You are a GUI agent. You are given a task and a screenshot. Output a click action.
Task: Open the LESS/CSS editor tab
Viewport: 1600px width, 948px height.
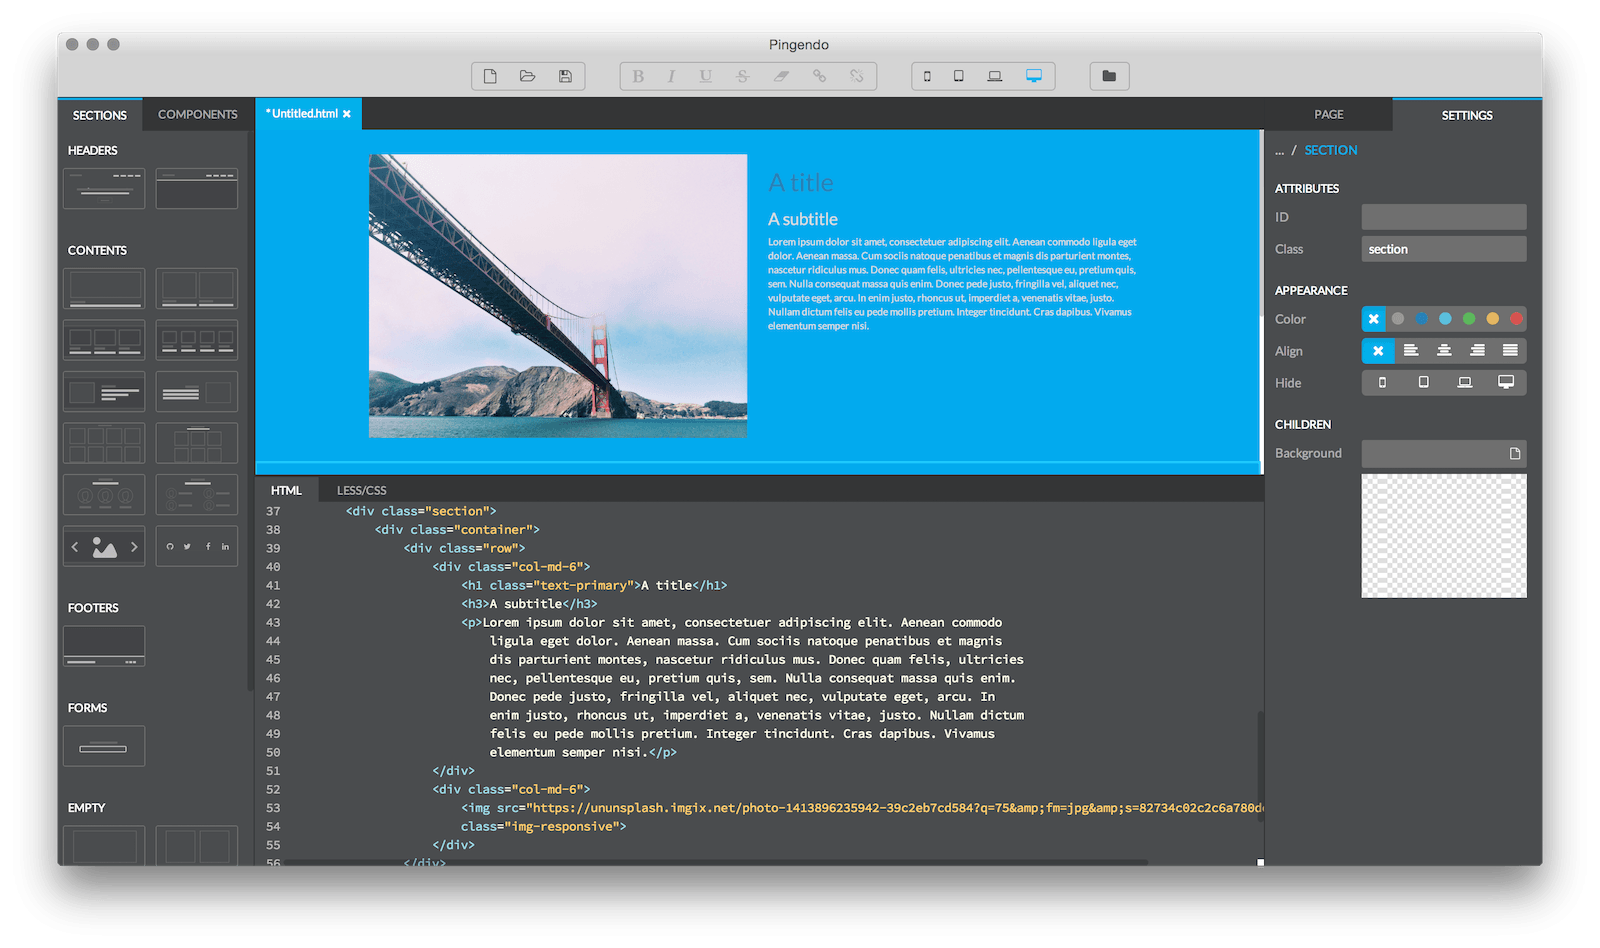click(361, 491)
